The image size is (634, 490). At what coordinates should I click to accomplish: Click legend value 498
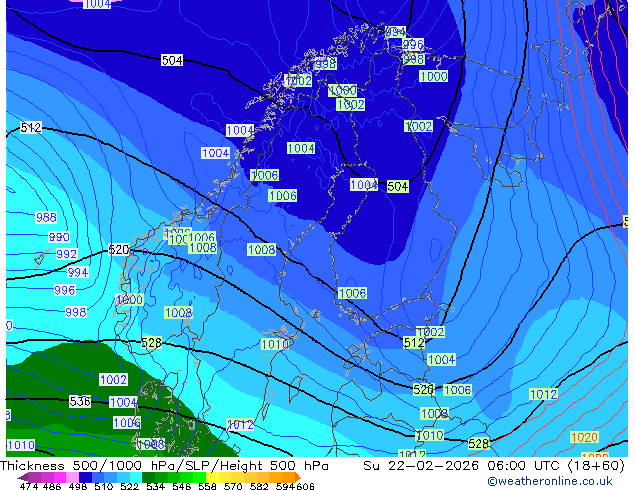(78, 486)
